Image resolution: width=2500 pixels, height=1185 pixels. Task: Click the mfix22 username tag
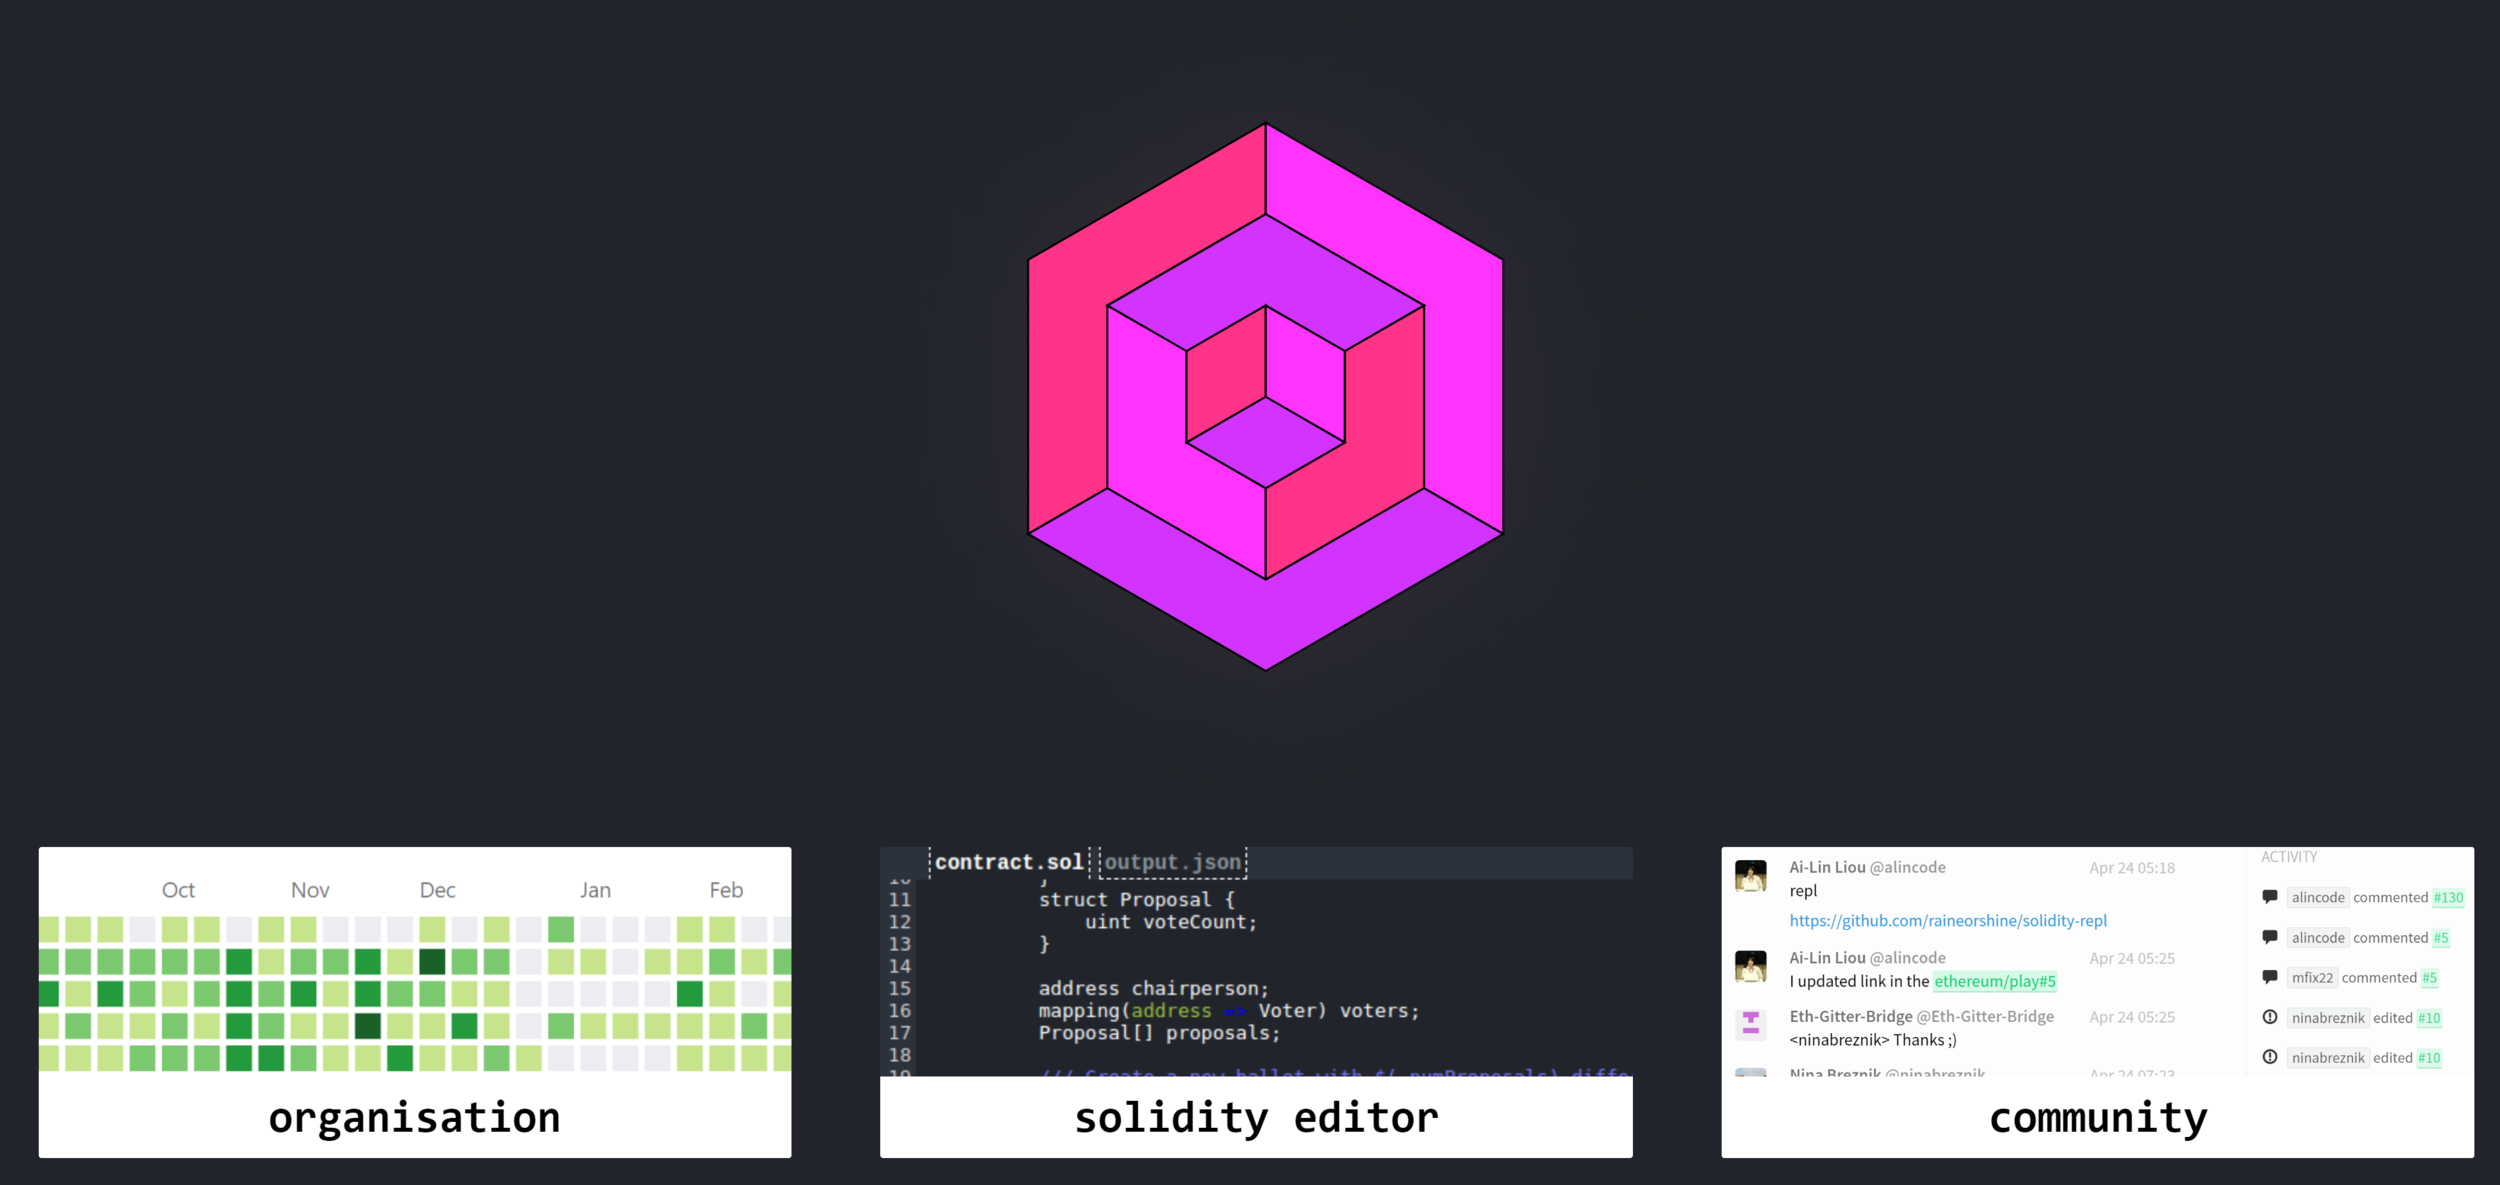coord(2312,978)
